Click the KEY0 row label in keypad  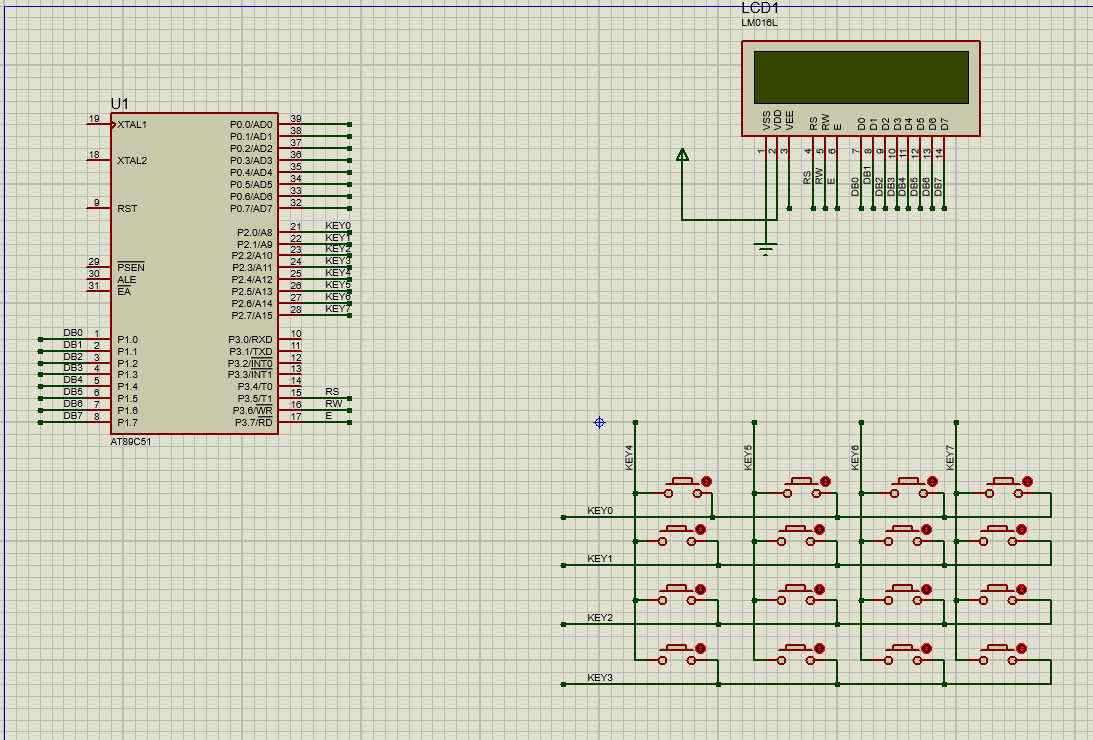[x=599, y=511]
